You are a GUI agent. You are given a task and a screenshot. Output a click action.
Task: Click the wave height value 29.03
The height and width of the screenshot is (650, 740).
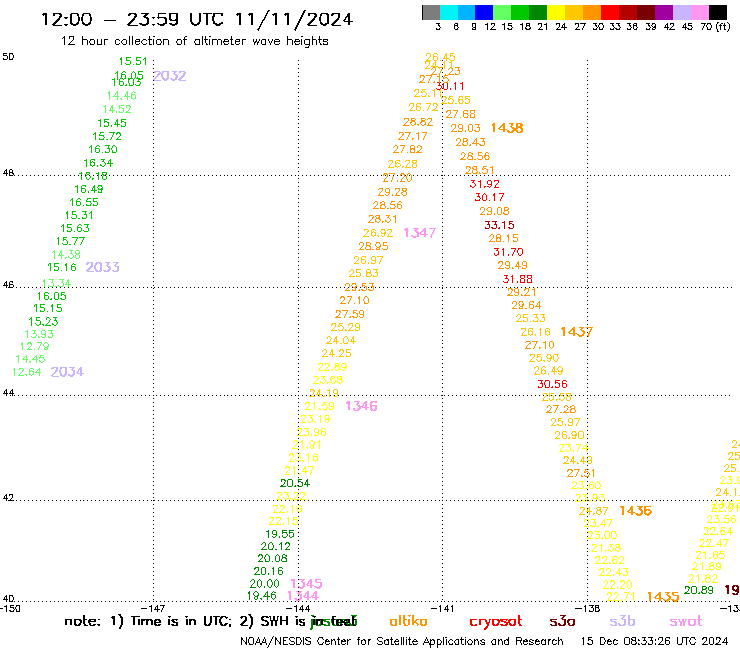(465, 128)
